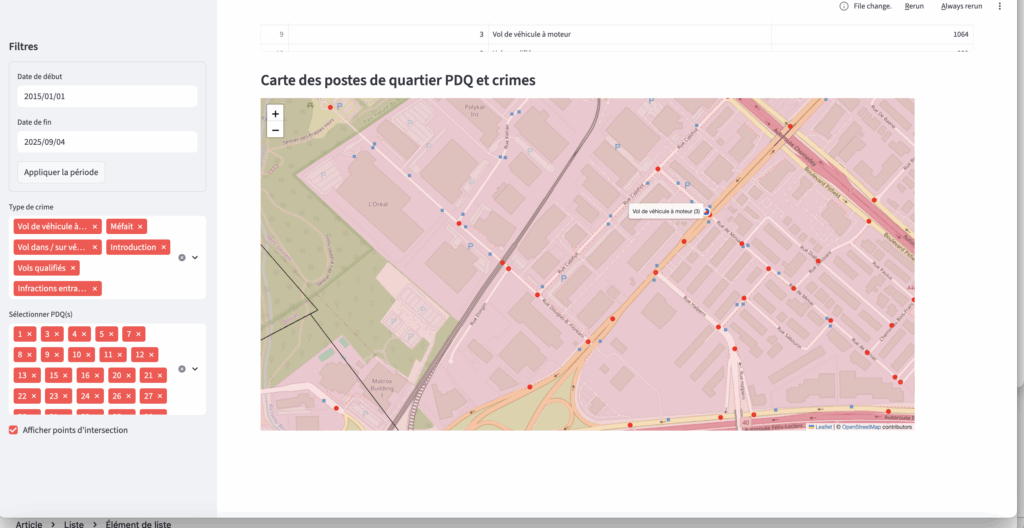Remove the Introduction crime type tag

coord(164,247)
